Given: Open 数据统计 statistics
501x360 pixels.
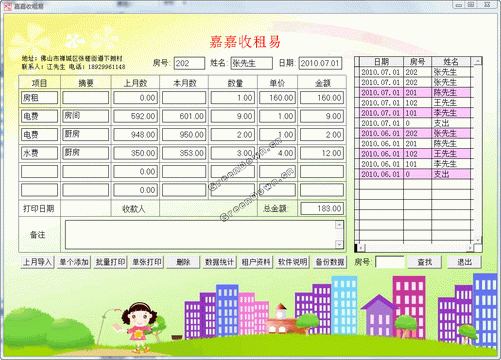Looking at the screenshot, I should (x=219, y=262).
